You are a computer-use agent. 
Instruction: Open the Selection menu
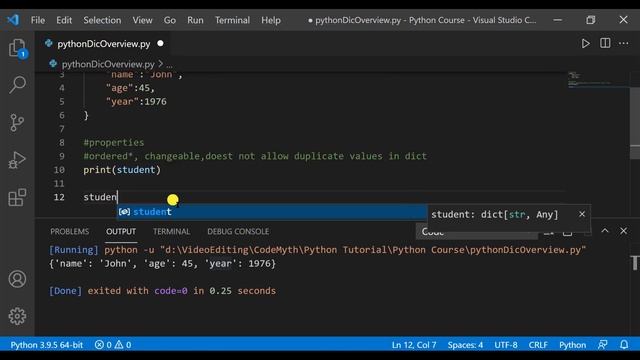(102, 20)
